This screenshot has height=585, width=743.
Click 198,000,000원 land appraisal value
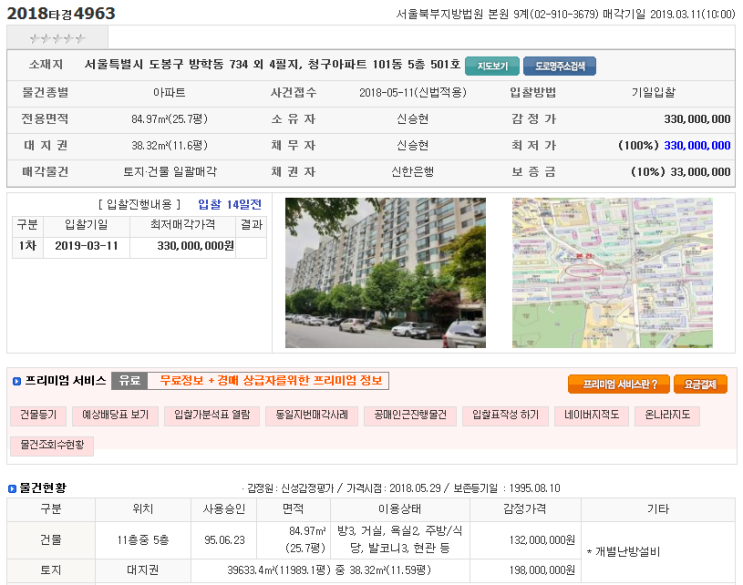click(x=542, y=570)
